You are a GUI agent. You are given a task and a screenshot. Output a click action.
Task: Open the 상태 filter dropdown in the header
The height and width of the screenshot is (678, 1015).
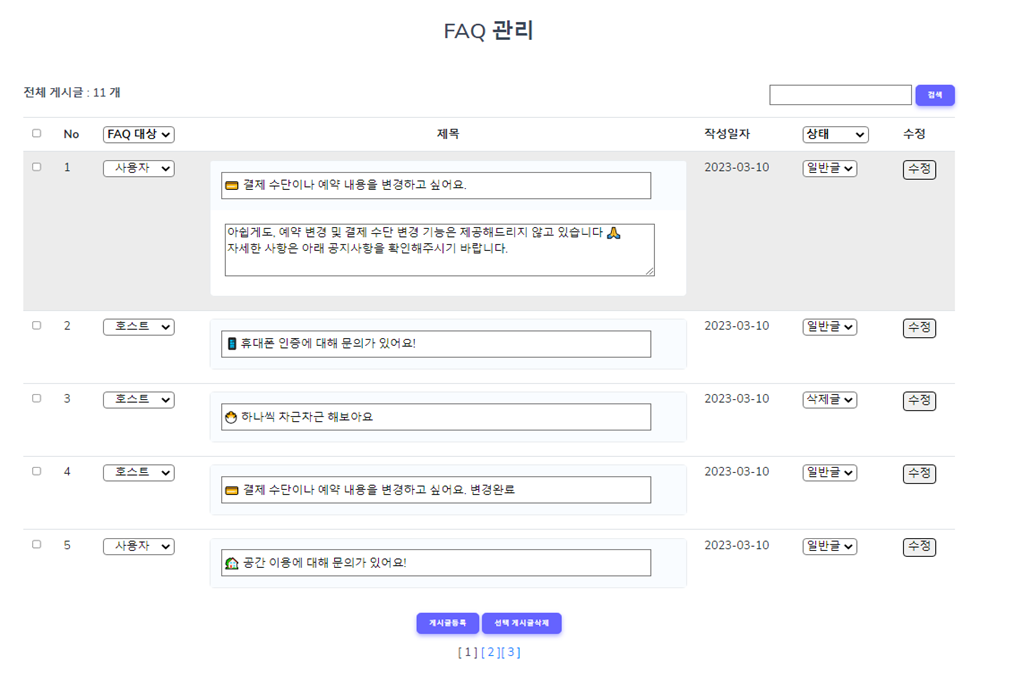pyautogui.click(x=834, y=134)
